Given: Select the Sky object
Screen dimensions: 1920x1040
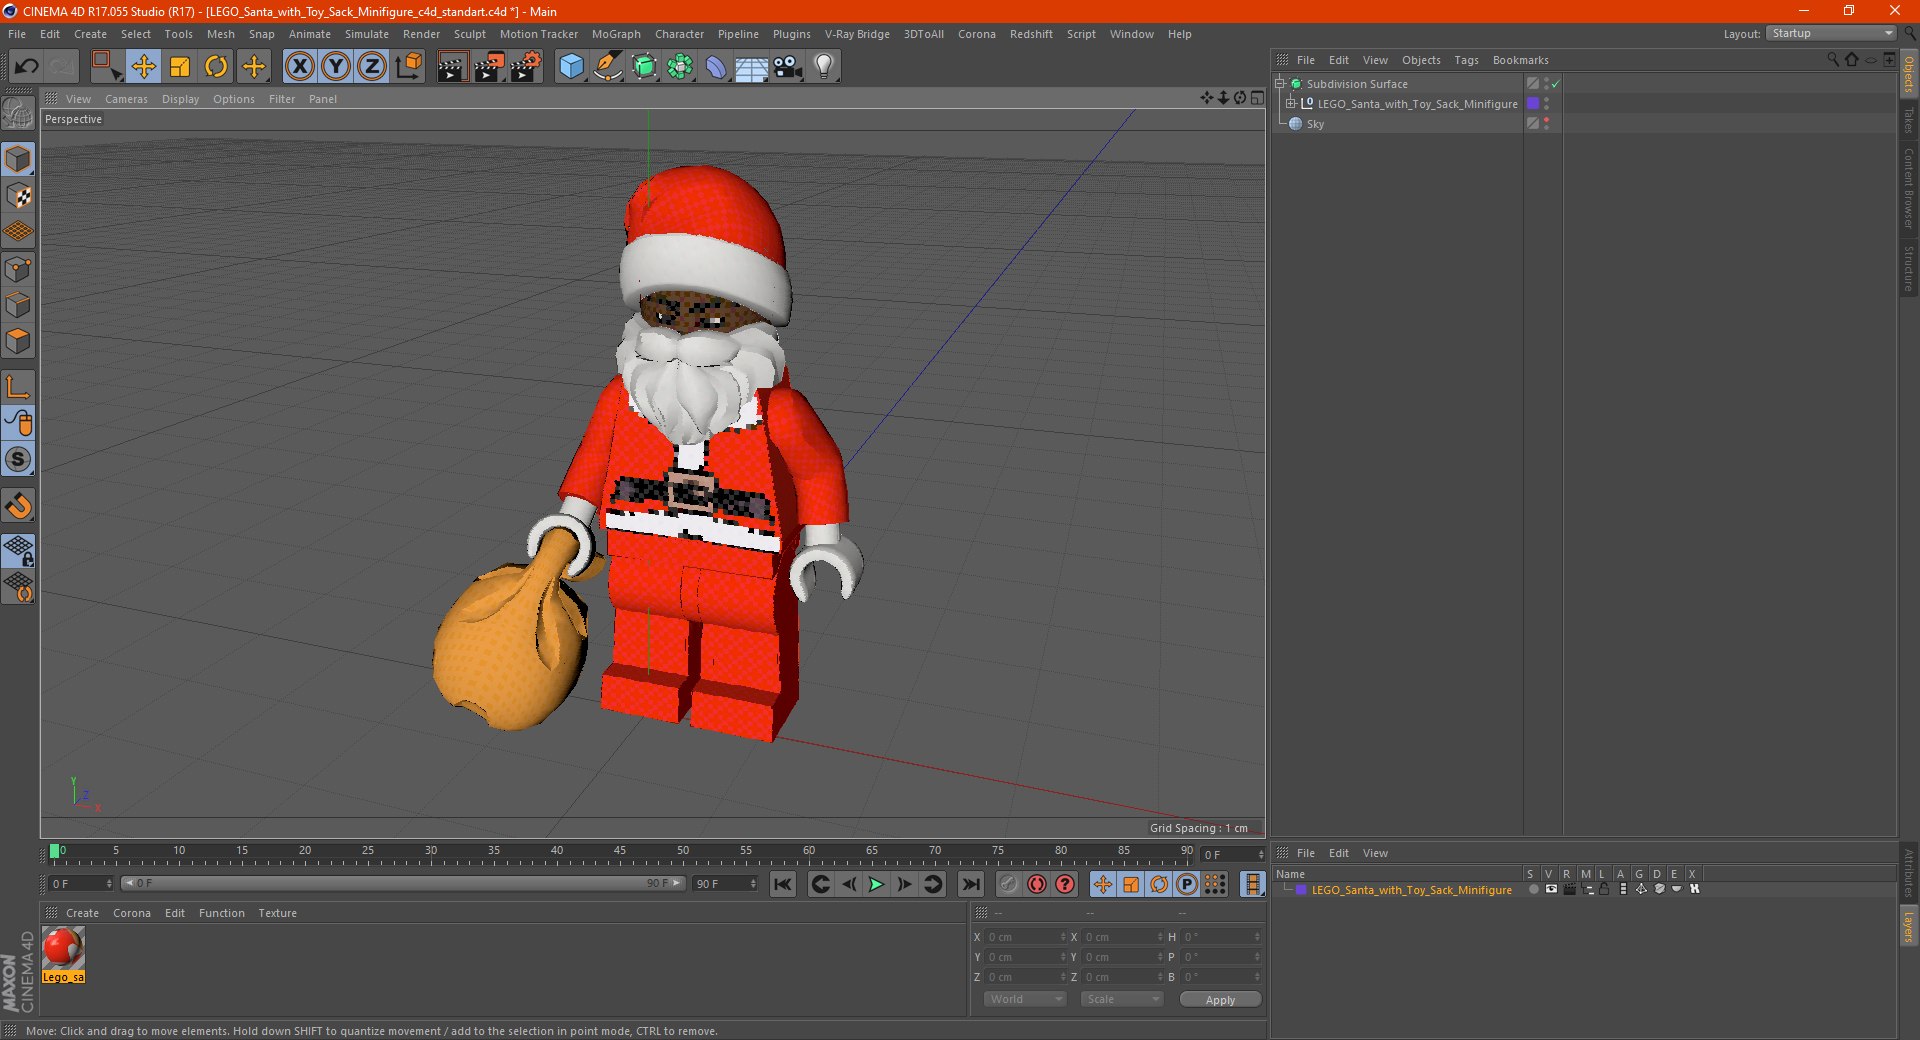Looking at the screenshot, I should pyautogui.click(x=1315, y=124).
